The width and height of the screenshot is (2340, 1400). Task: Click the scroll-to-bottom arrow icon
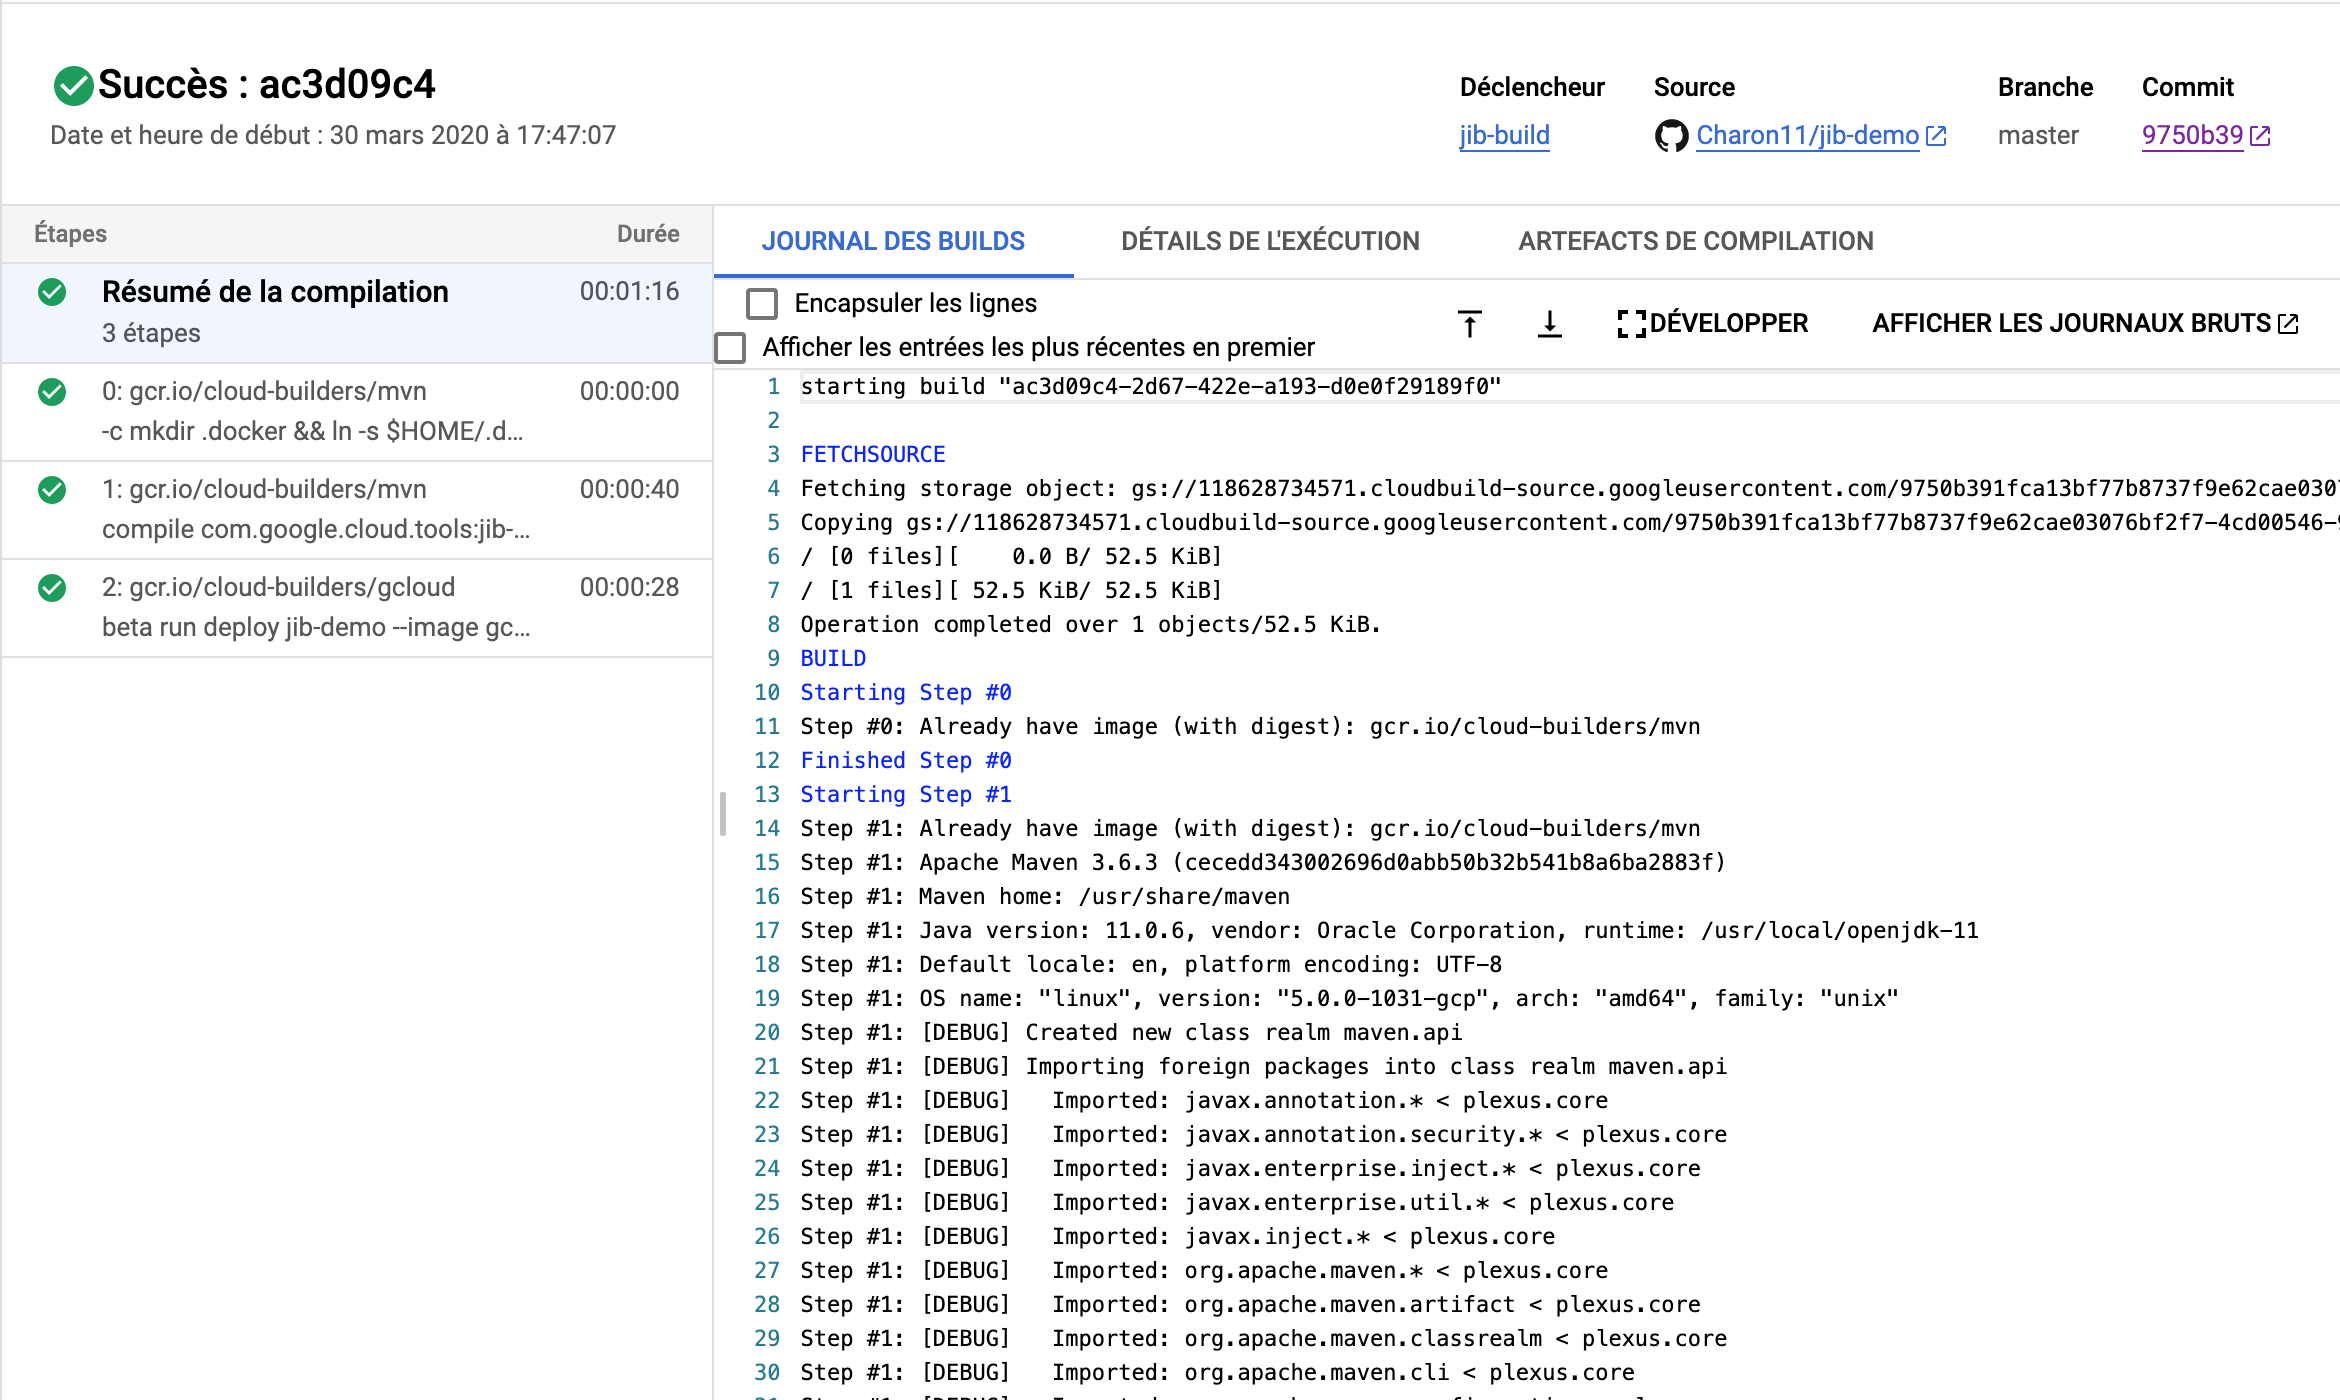point(1549,324)
